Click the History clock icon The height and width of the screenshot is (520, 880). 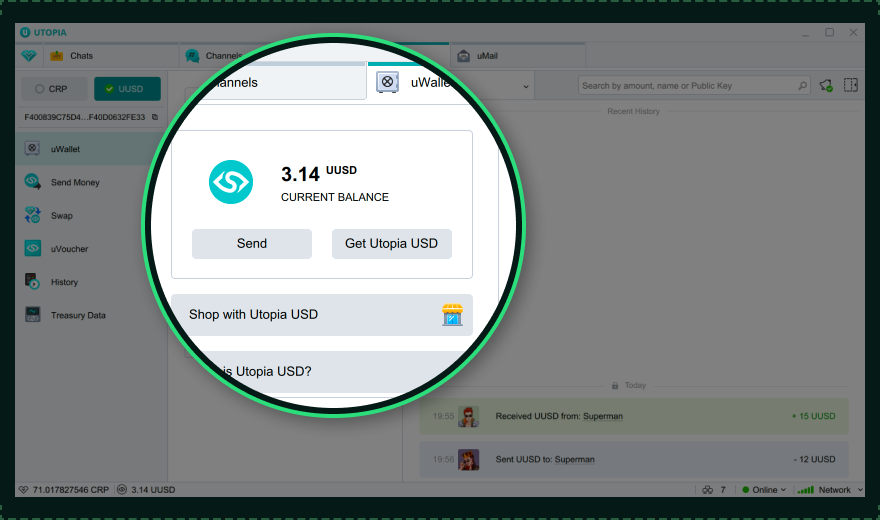[33, 281]
